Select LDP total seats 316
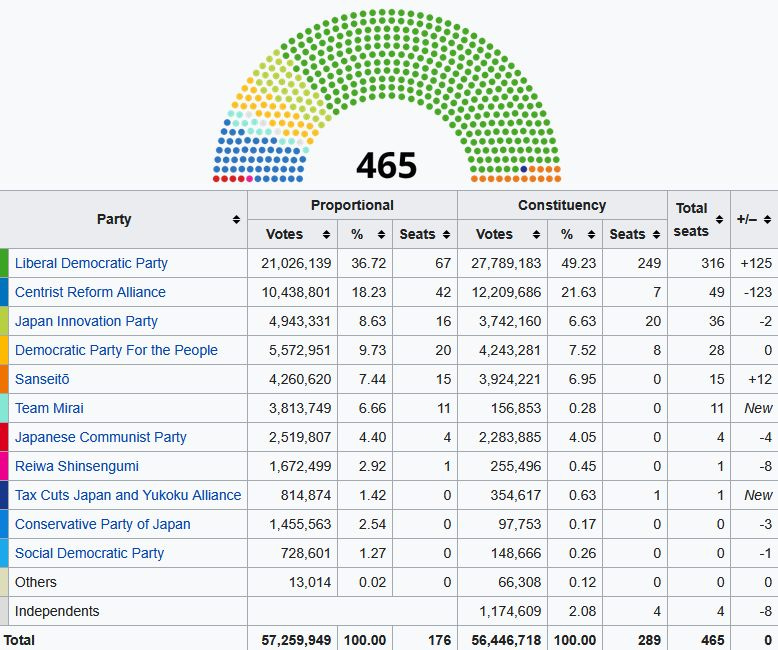Image resolution: width=778 pixels, height=650 pixels. [713, 263]
